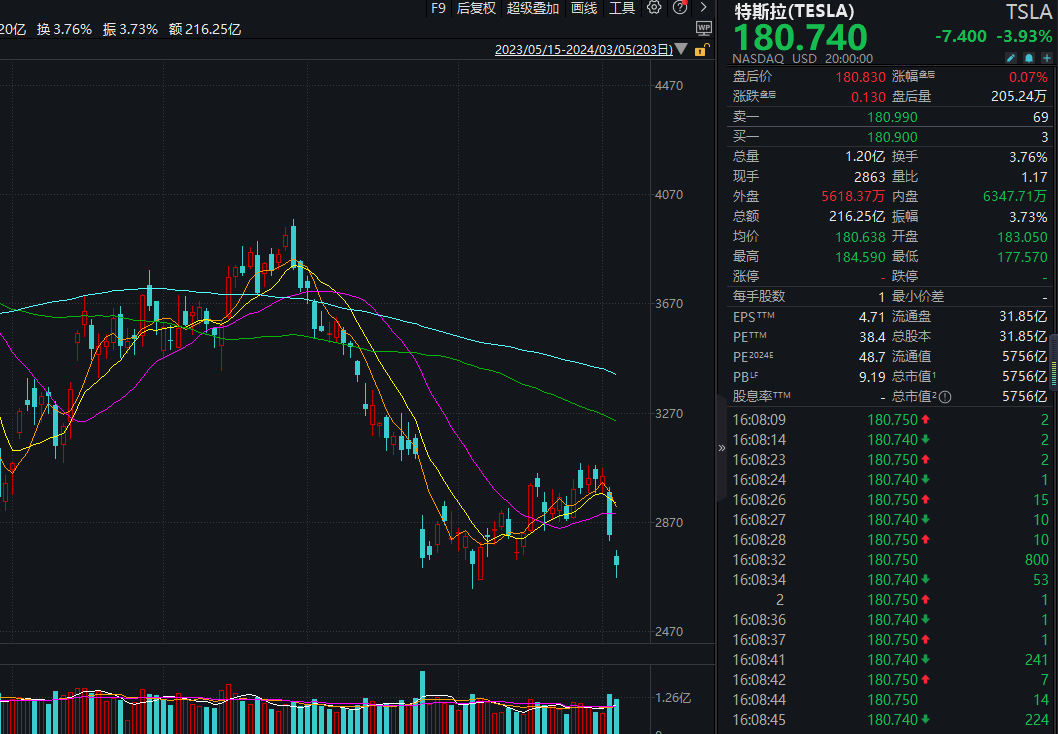Image resolution: width=1058 pixels, height=734 pixels.
Task: Click the 4070 price axis label
Action: tap(669, 195)
